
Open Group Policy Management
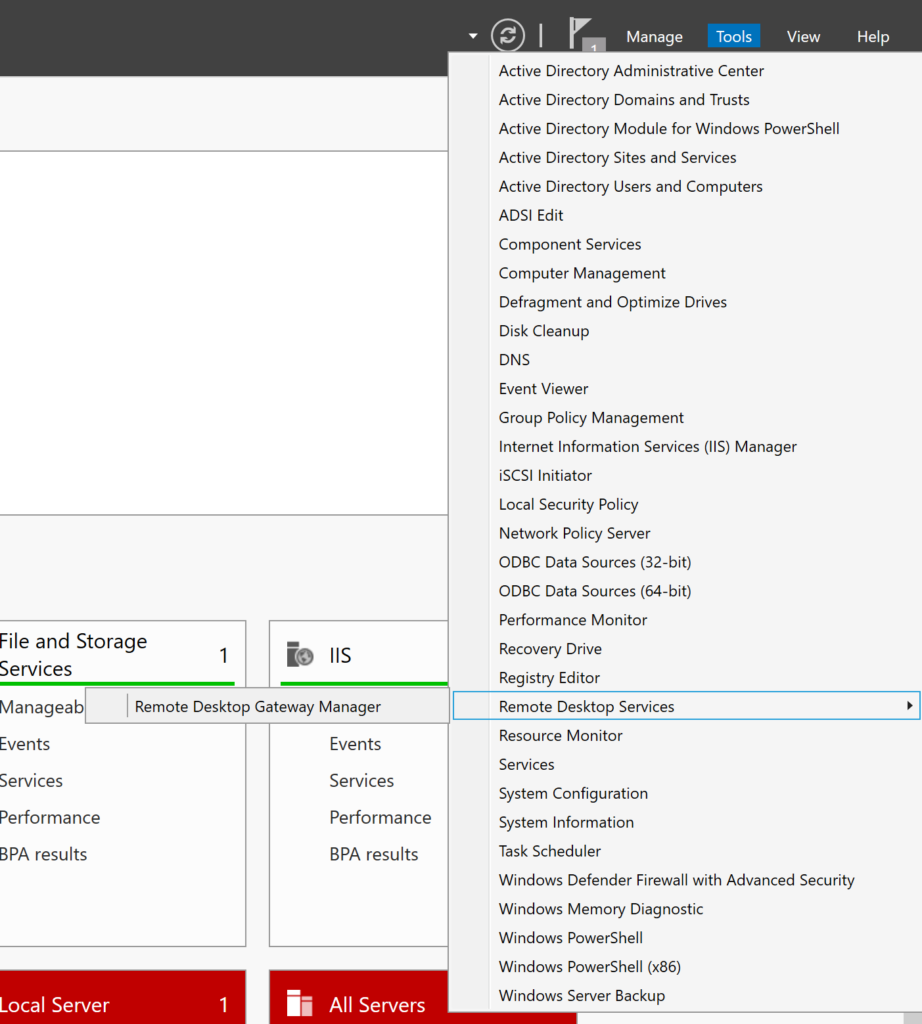point(591,417)
